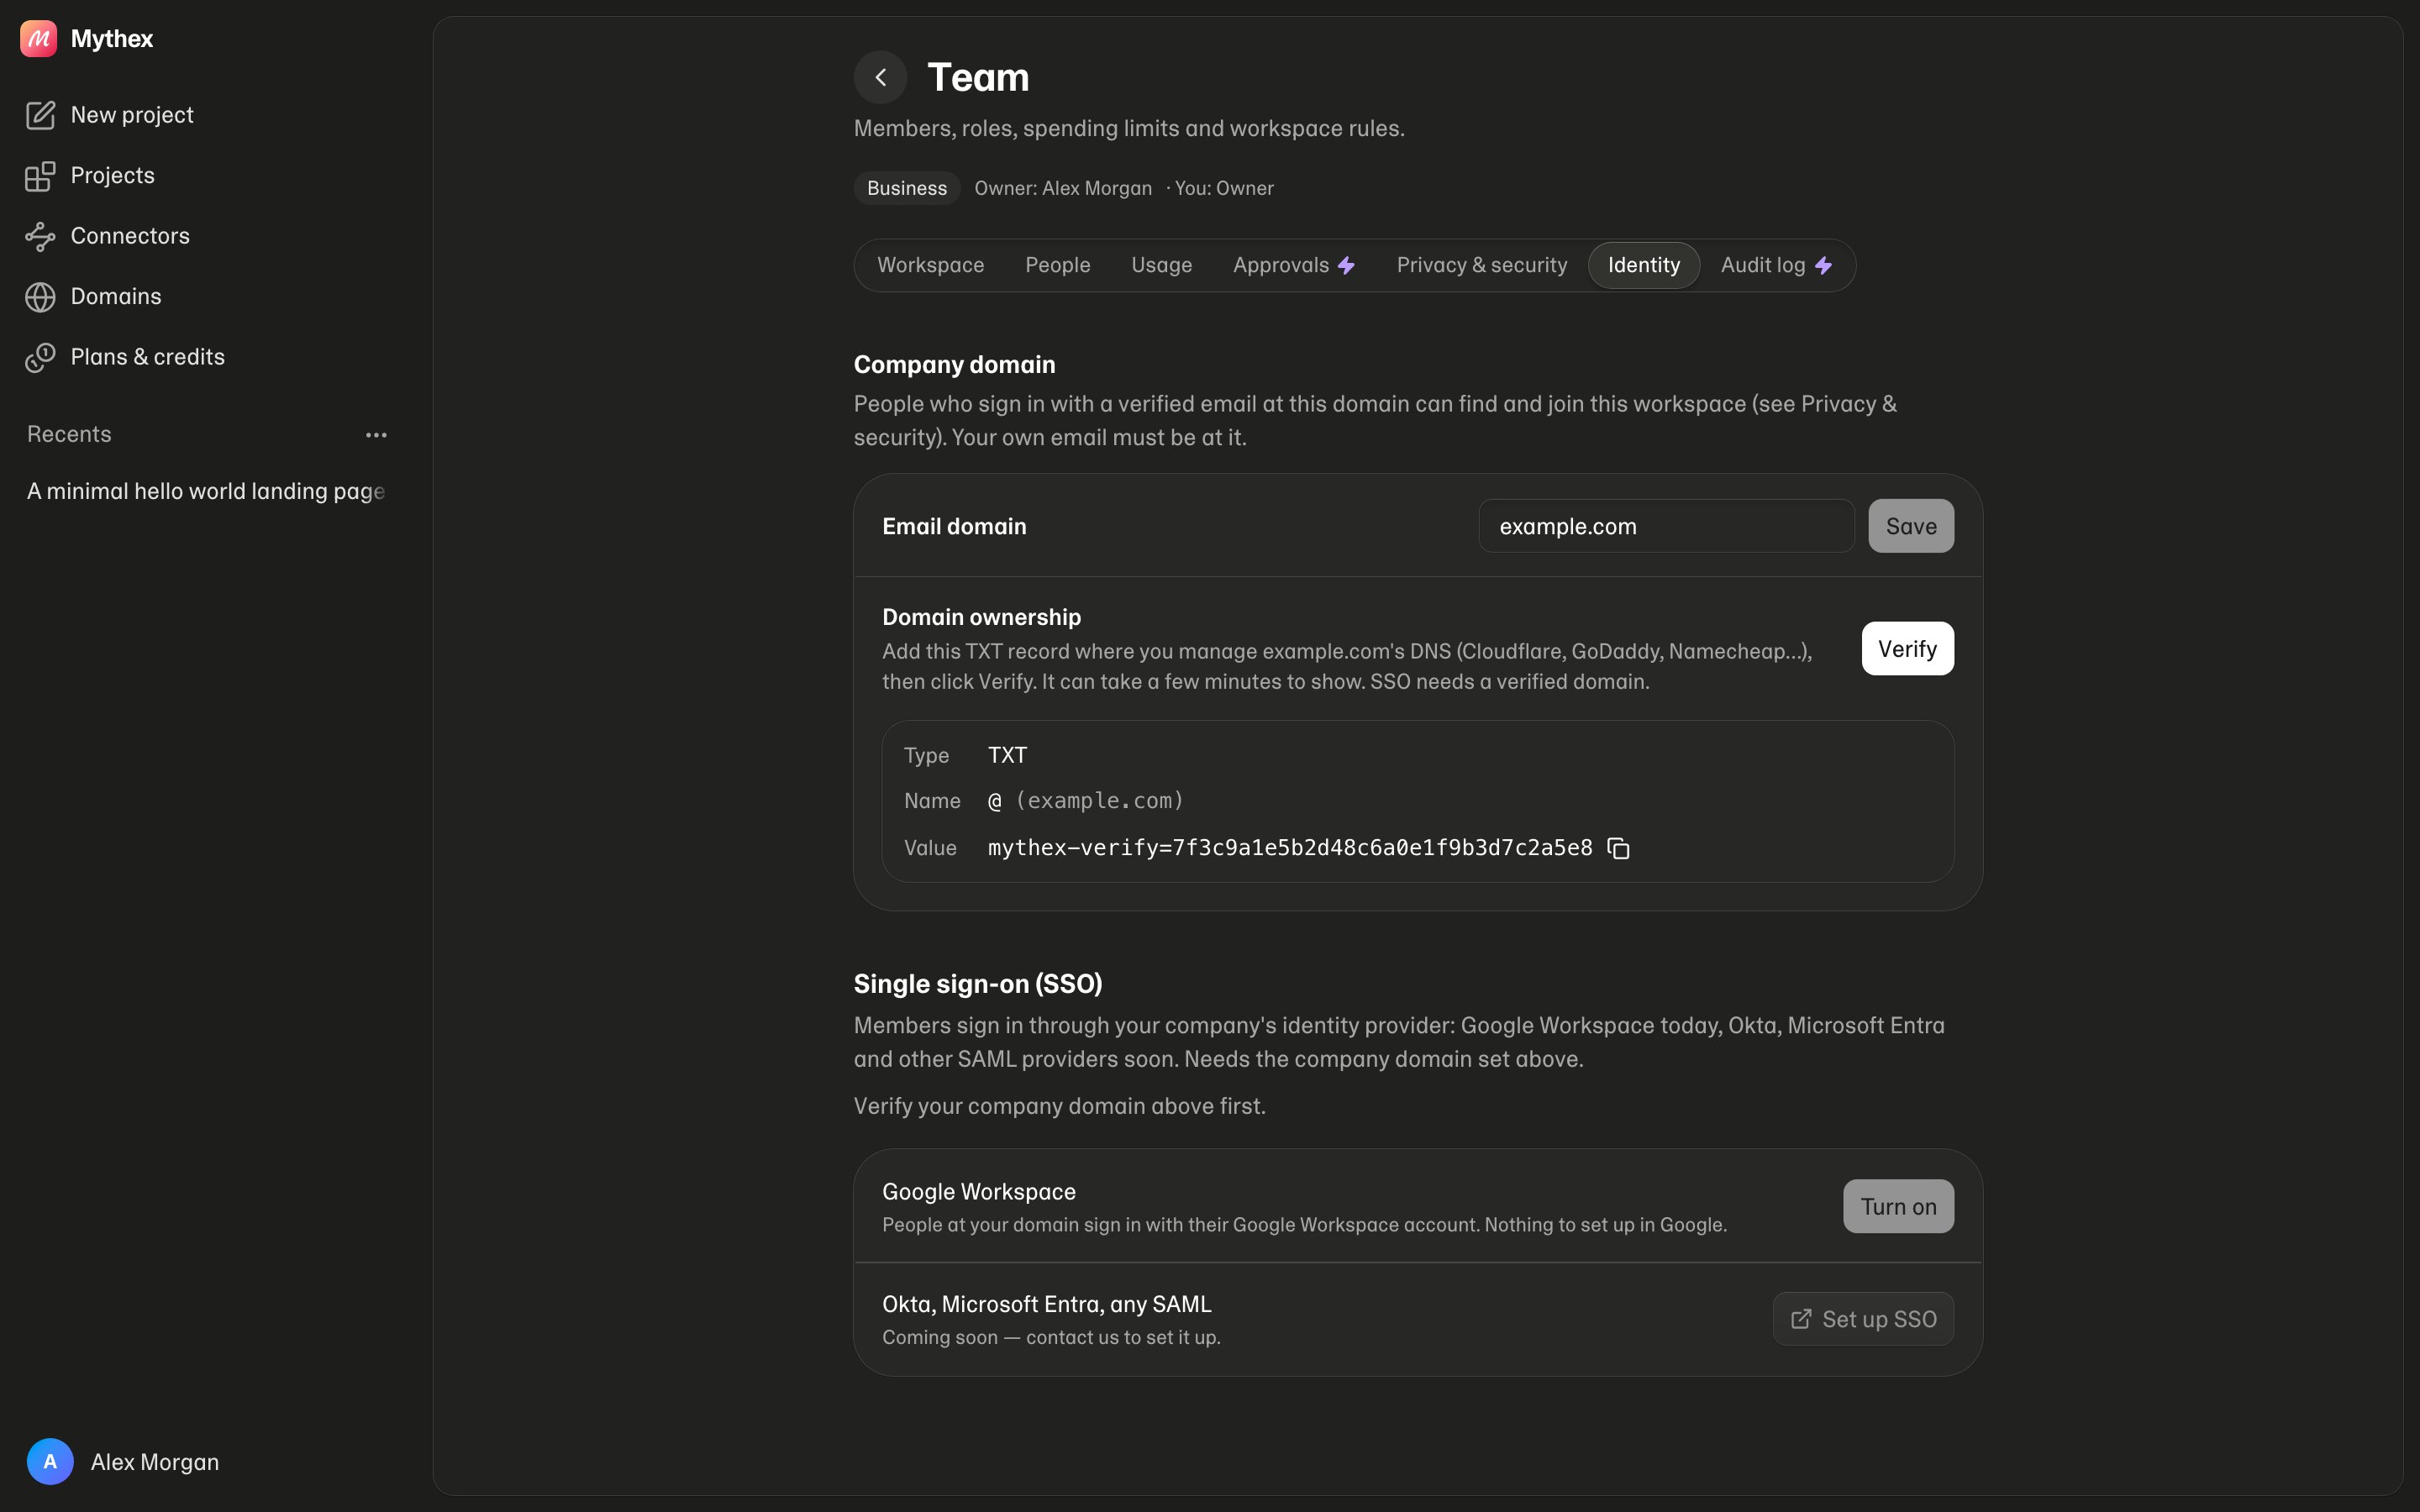Image resolution: width=2420 pixels, height=1512 pixels.
Task: Click the Single sign-on (SSO) heading
Action: [978, 984]
